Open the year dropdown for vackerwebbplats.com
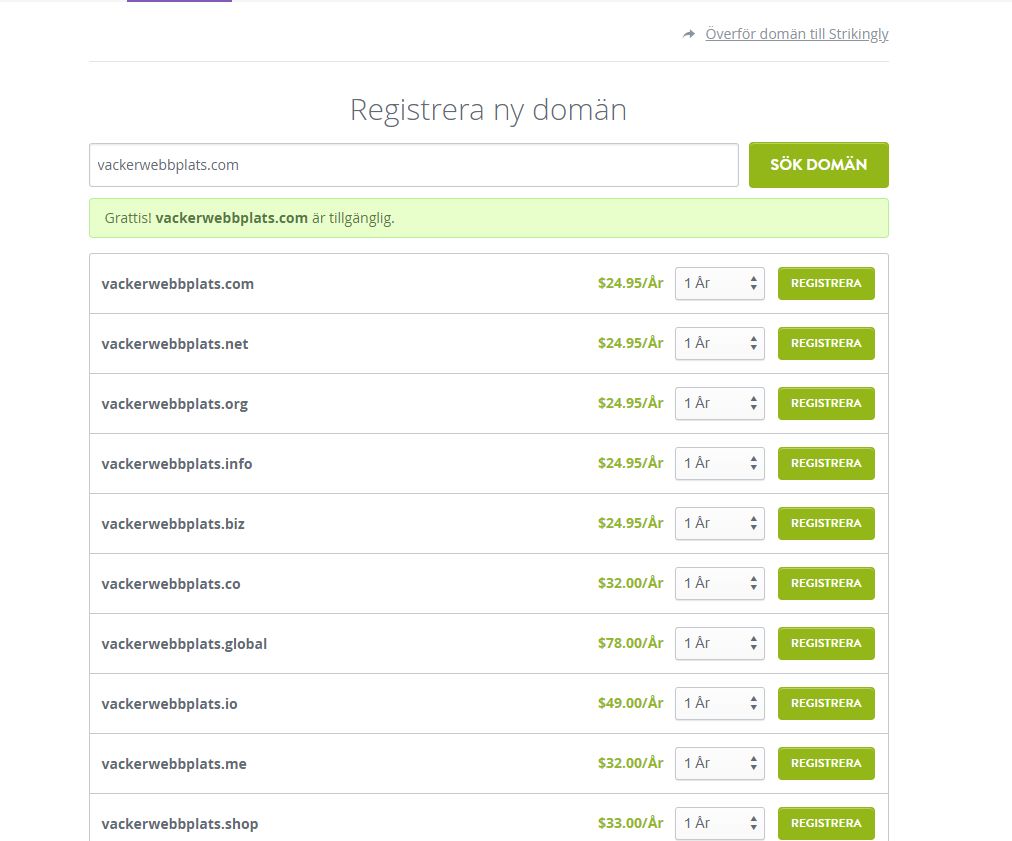 (x=720, y=283)
